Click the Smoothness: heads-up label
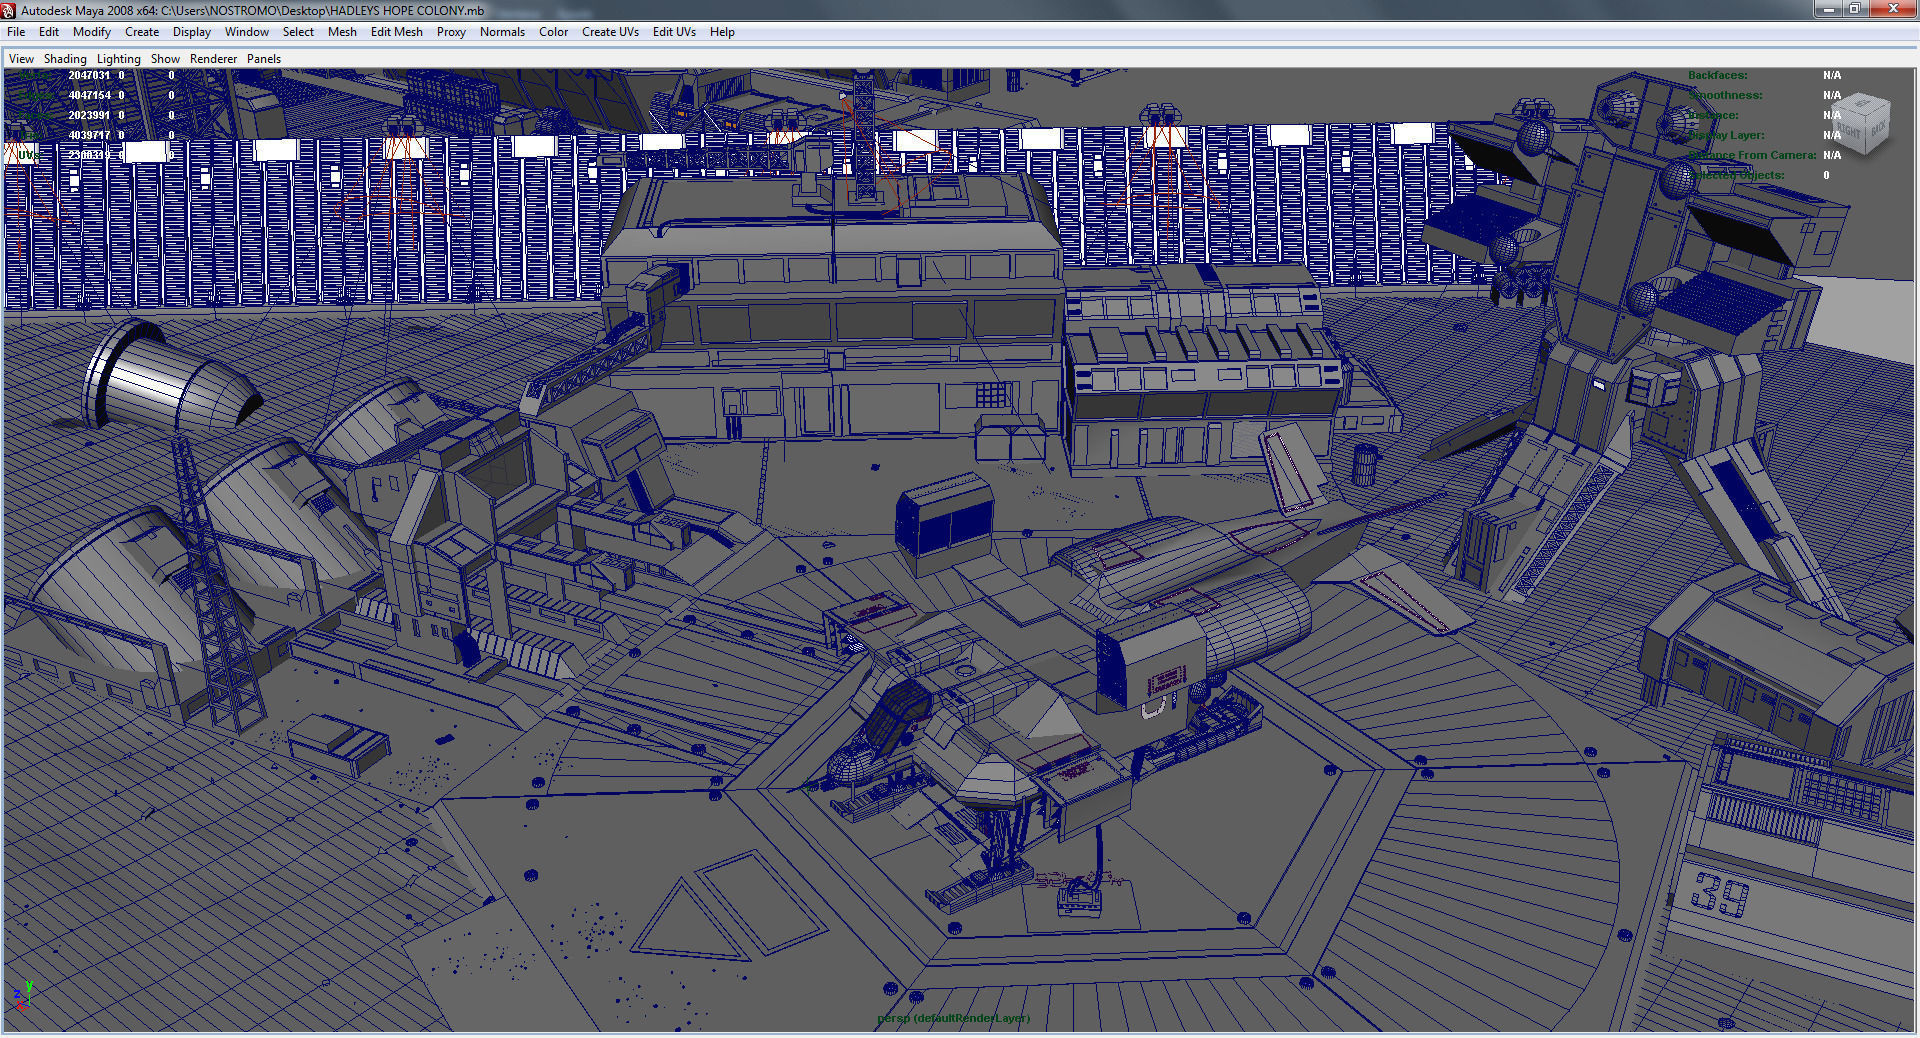The height and width of the screenshot is (1038, 1920). (x=1725, y=95)
